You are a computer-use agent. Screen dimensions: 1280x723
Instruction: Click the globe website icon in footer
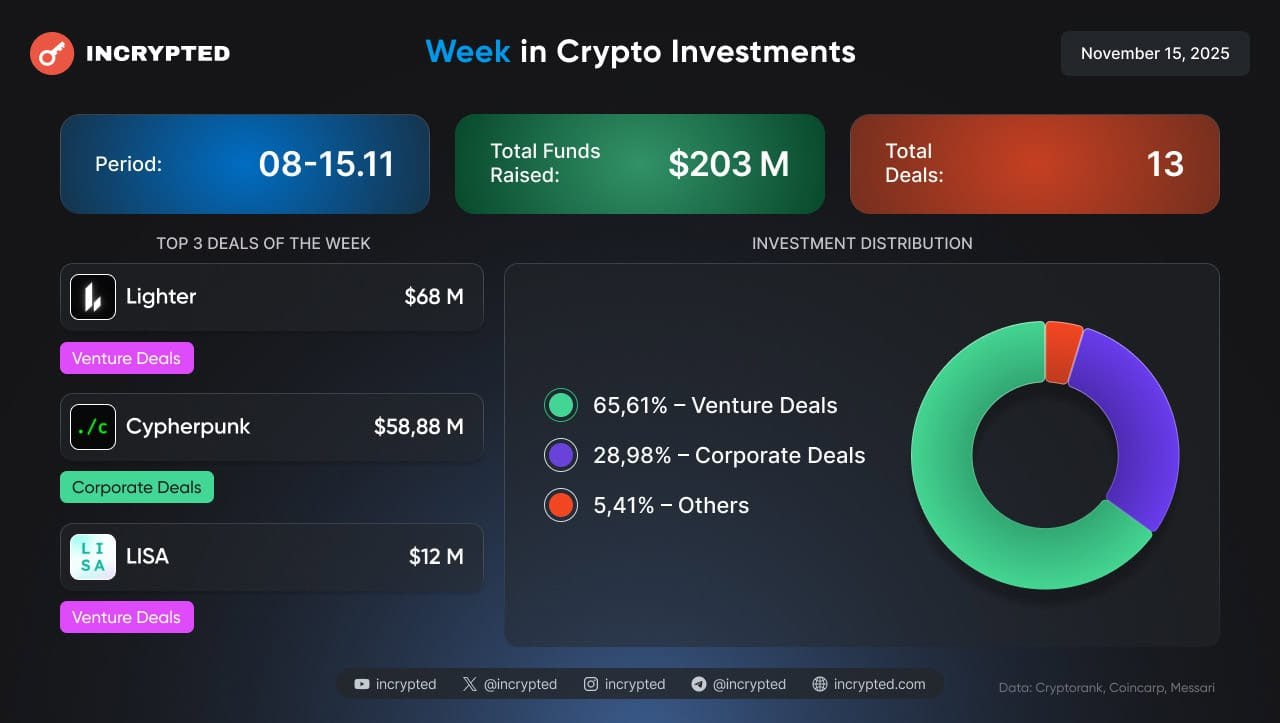pos(820,684)
